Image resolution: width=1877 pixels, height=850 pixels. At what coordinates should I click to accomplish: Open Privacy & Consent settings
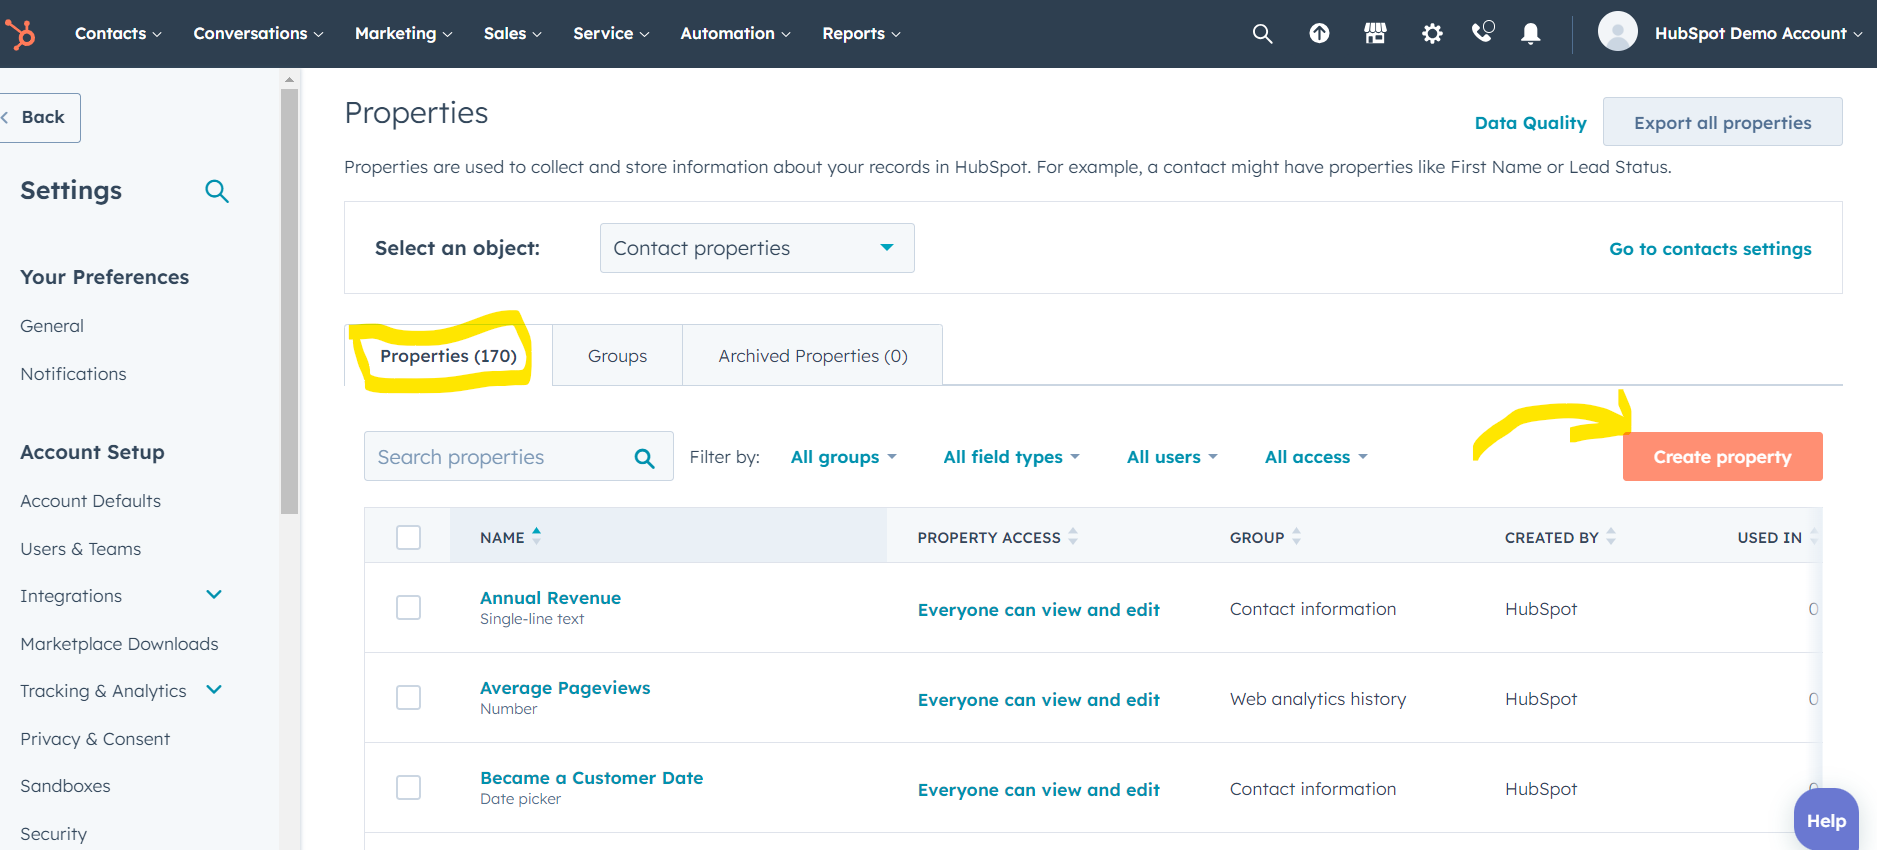coord(95,739)
